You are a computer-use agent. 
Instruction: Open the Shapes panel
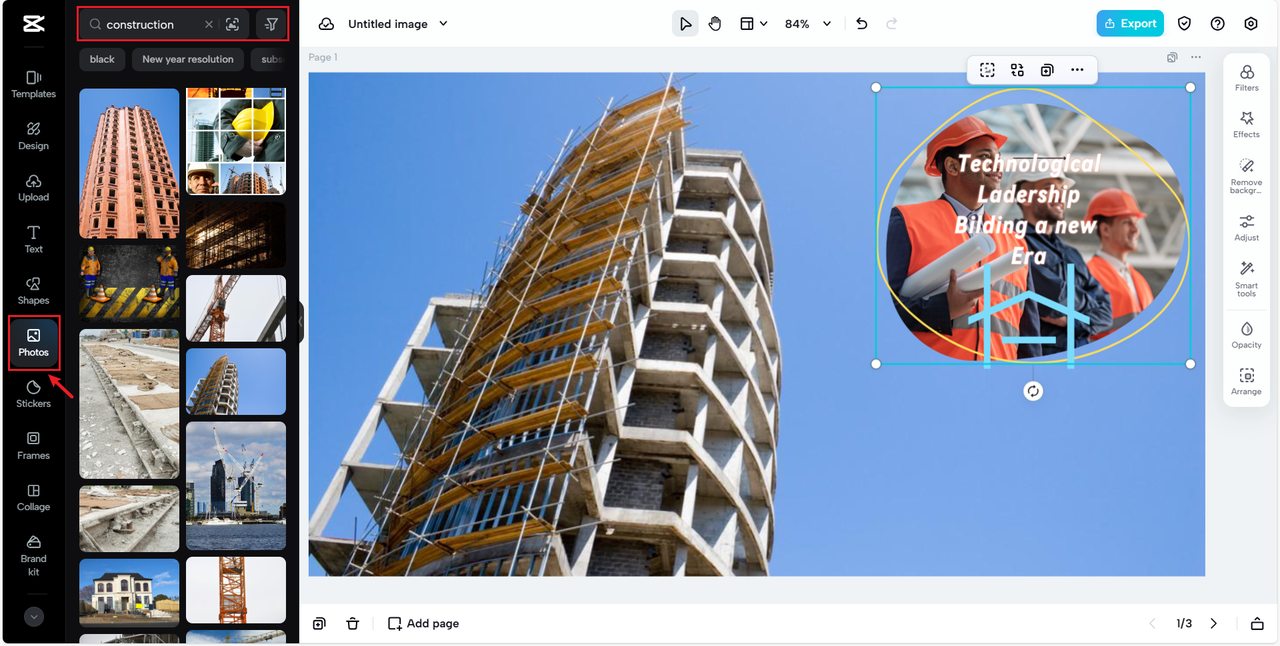[x=33, y=291]
